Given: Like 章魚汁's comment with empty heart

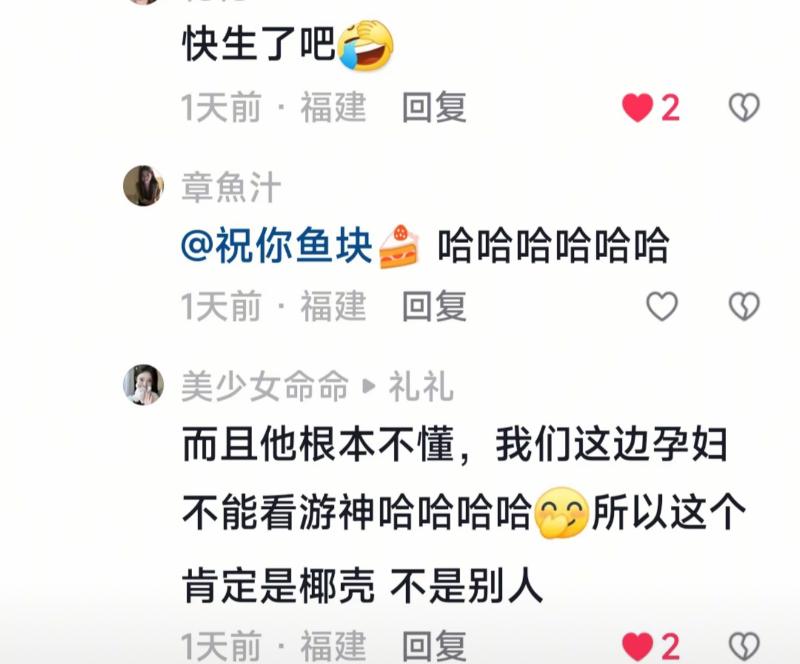Looking at the screenshot, I should pos(662,306).
